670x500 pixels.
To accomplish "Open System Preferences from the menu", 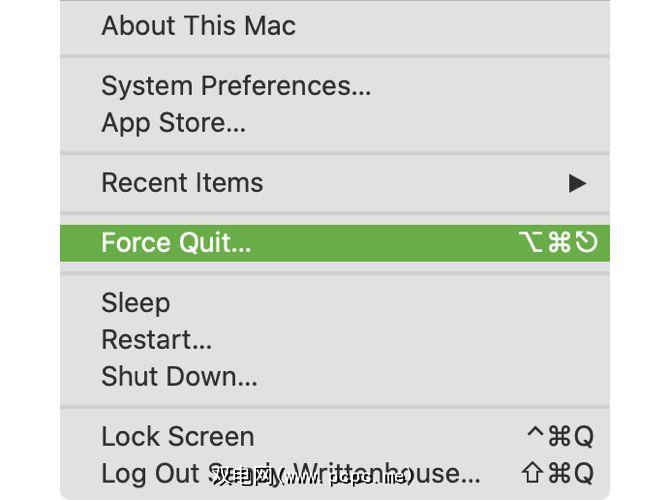I will 236,86.
